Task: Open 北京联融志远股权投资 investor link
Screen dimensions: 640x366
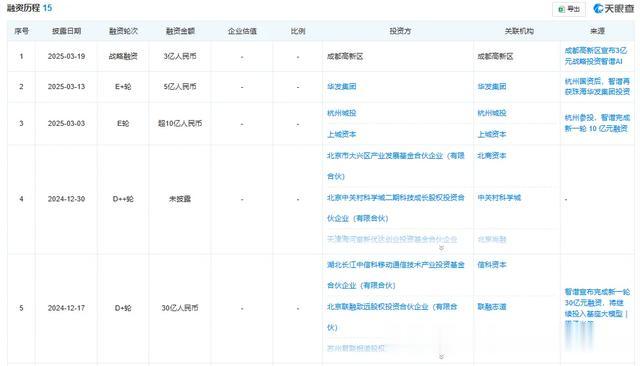Action: (392, 317)
